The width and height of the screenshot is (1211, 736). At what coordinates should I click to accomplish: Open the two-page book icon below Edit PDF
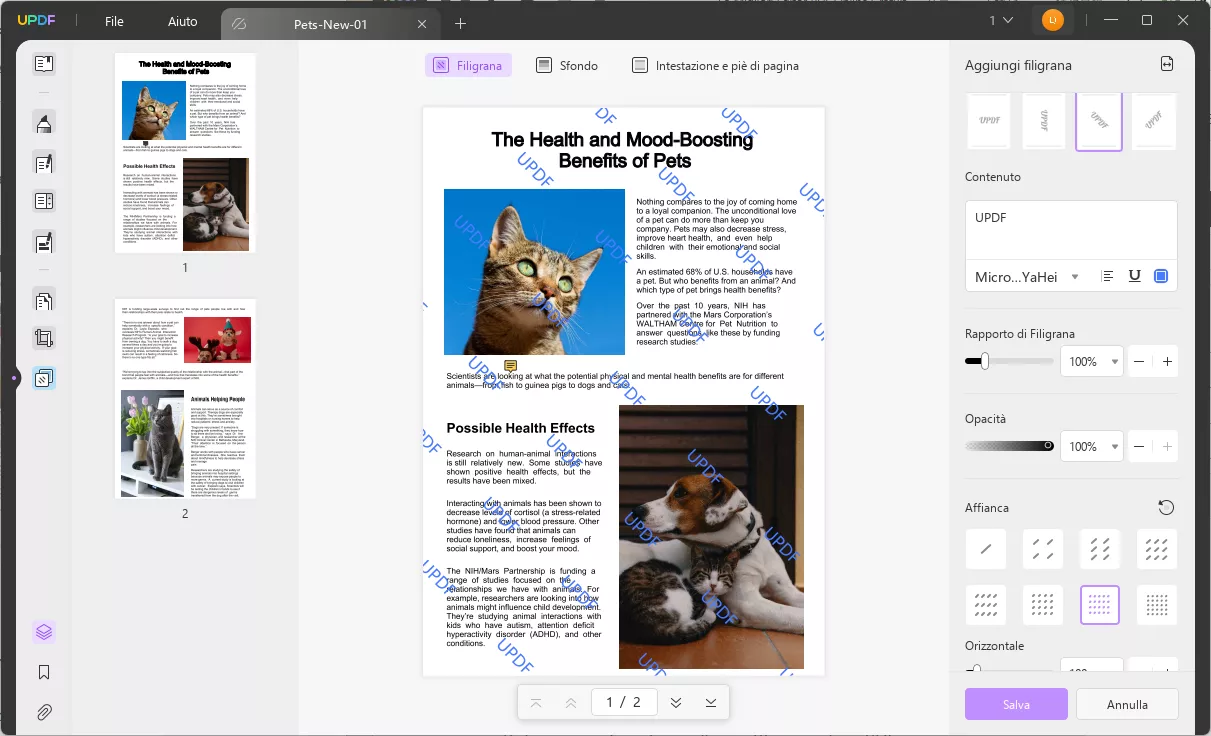[44, 201]
